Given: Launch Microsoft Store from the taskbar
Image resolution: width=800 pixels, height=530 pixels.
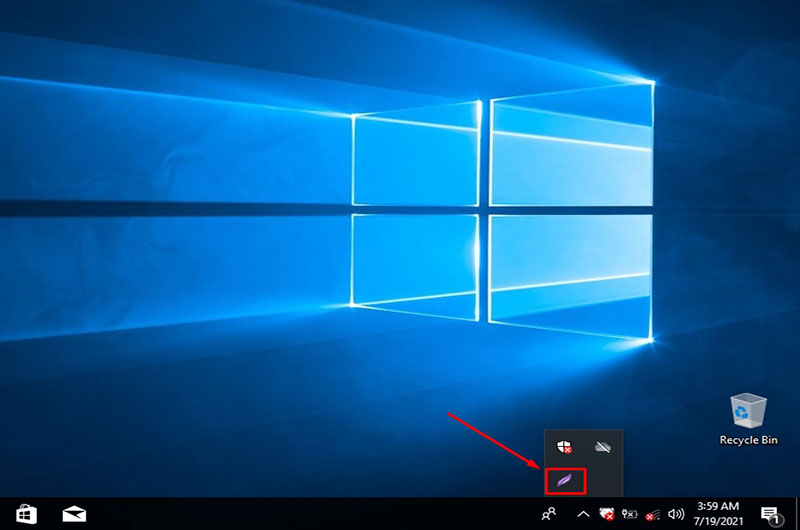Looking at the screenshot, I should (26, 514).
